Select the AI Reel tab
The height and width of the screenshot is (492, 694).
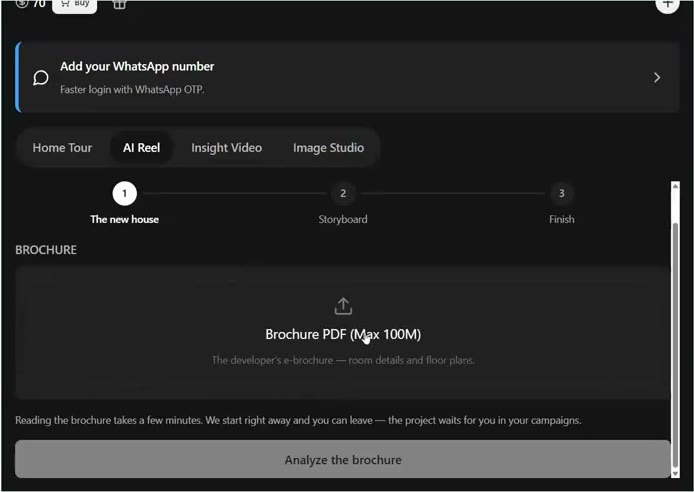point(142,148)
